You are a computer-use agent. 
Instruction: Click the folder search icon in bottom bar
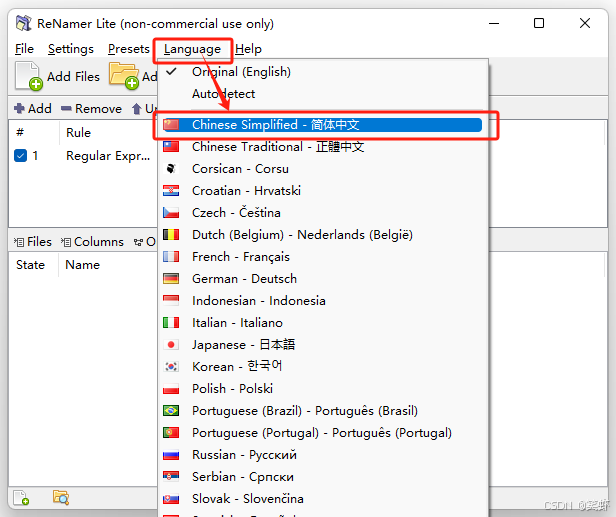61,497
